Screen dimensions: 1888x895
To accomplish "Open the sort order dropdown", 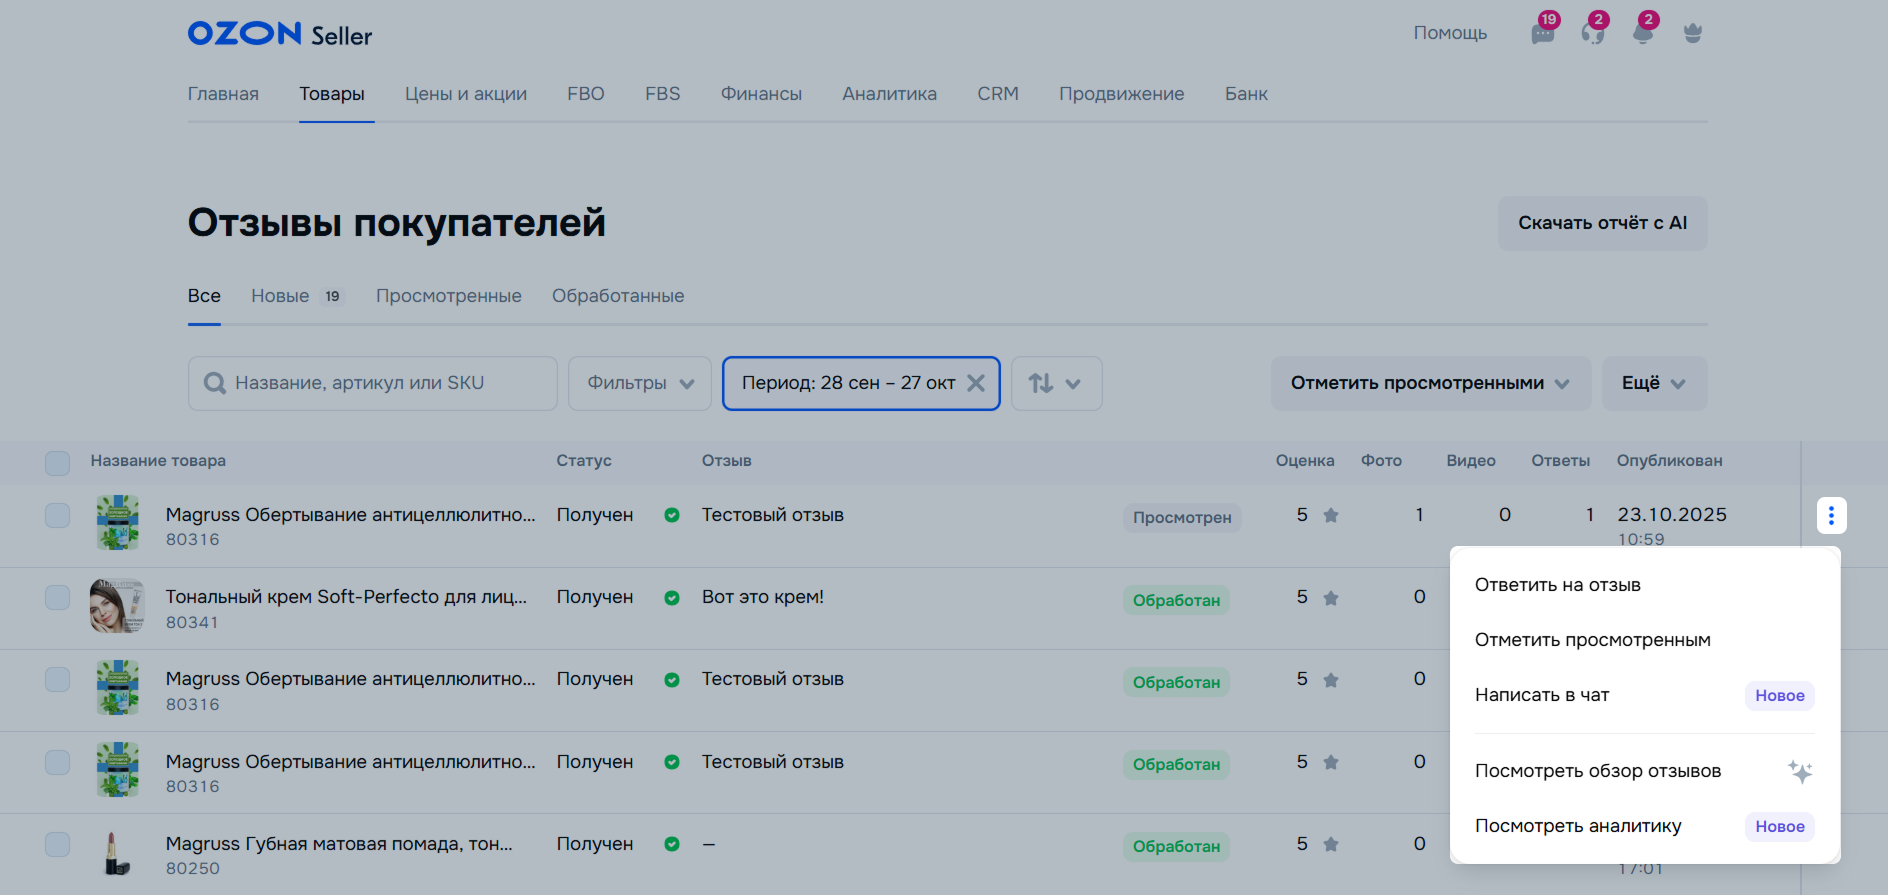I will point(1056,383).
